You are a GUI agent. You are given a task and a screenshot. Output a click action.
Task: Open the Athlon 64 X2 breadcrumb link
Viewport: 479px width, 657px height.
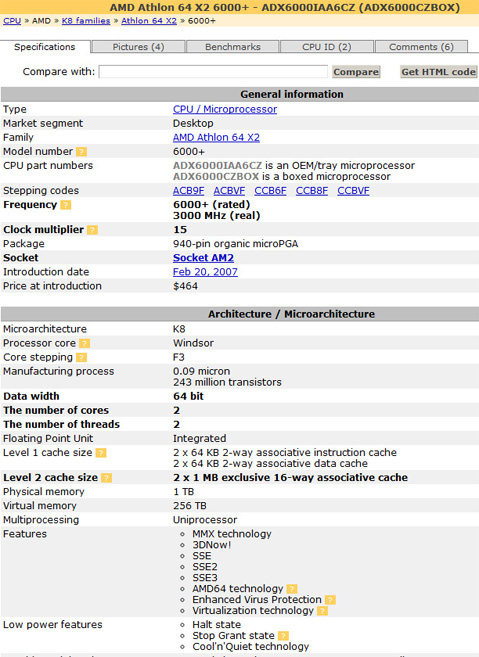[149, 21]
